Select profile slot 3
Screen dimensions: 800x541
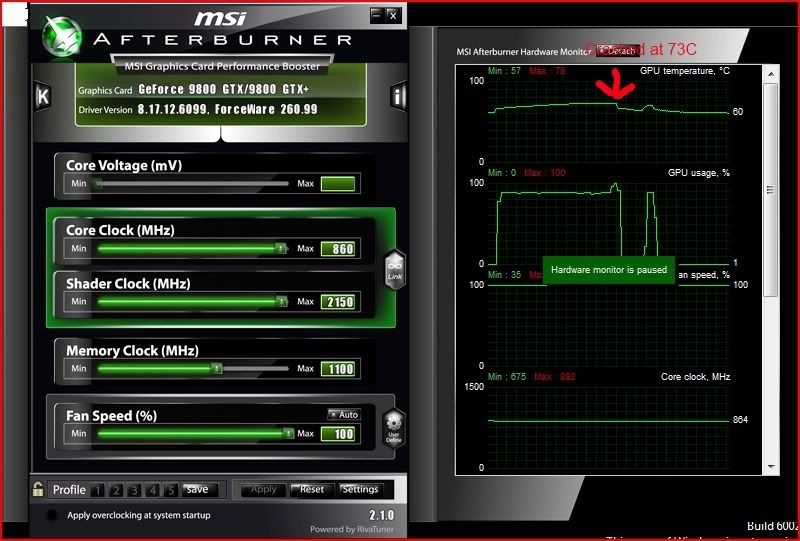tap(134, 490)
